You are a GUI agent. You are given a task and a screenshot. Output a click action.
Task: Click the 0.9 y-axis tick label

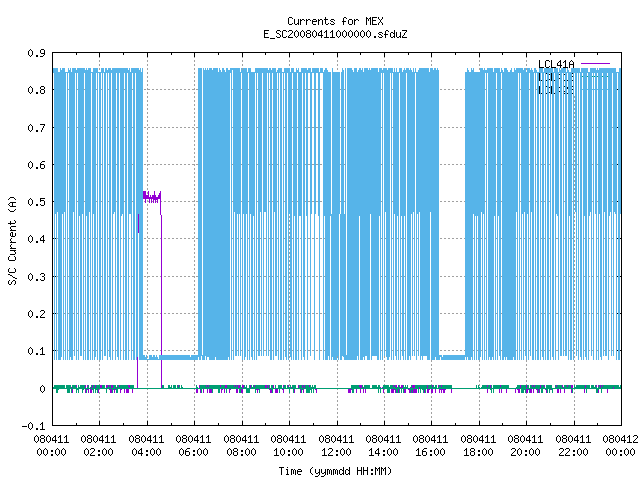[36, 53]
